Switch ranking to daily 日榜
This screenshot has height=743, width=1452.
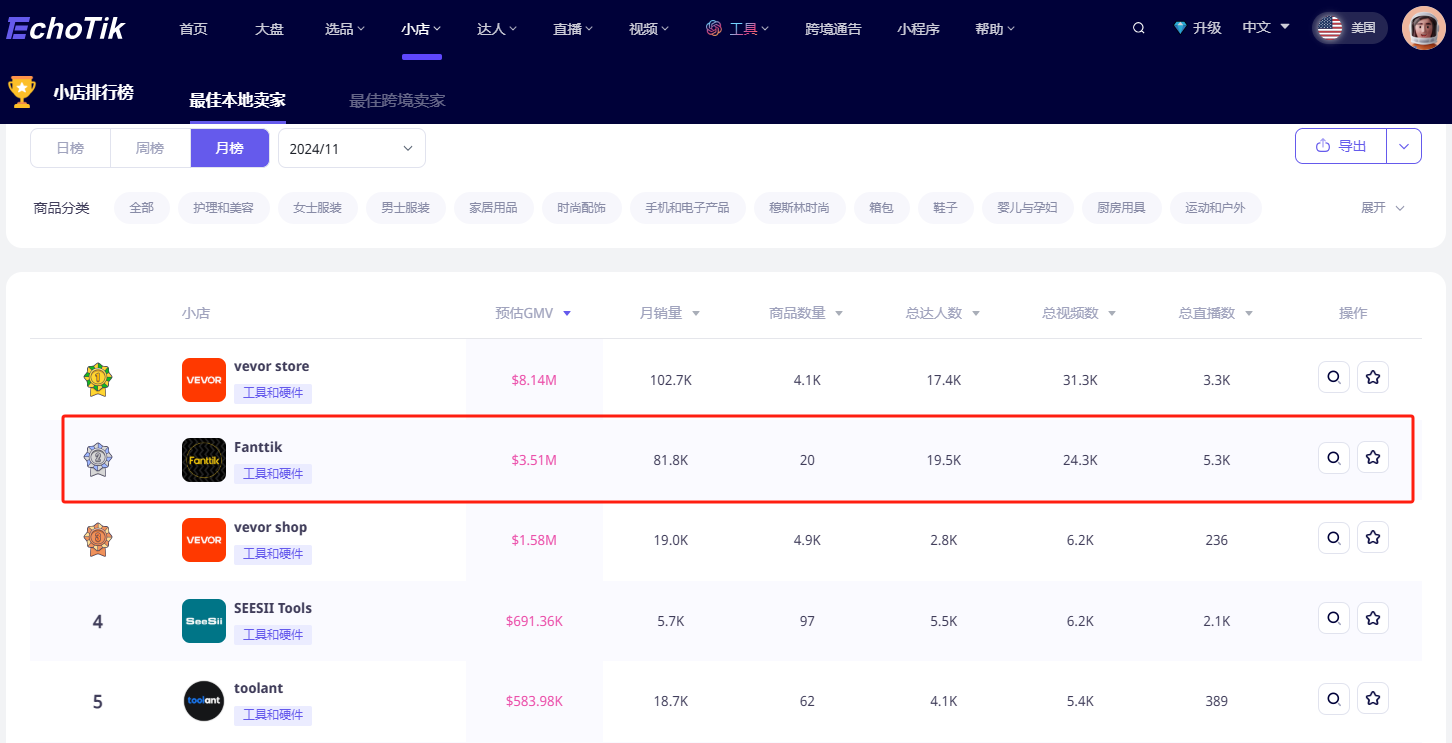[70, 148]
